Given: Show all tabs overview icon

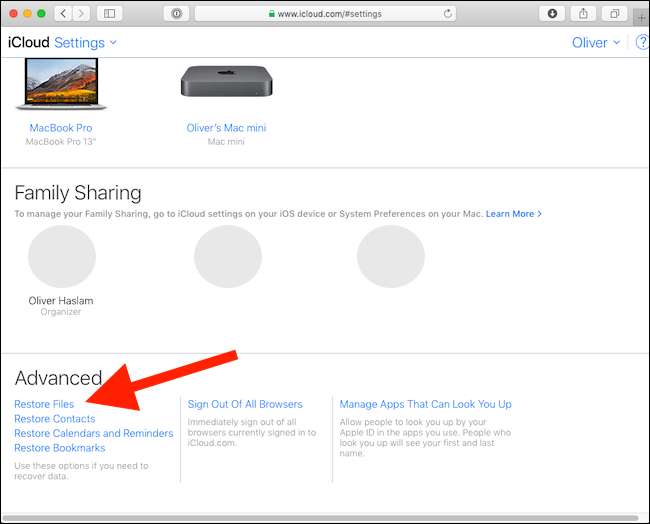Looking at the screenshot, I should click(615, 14).
